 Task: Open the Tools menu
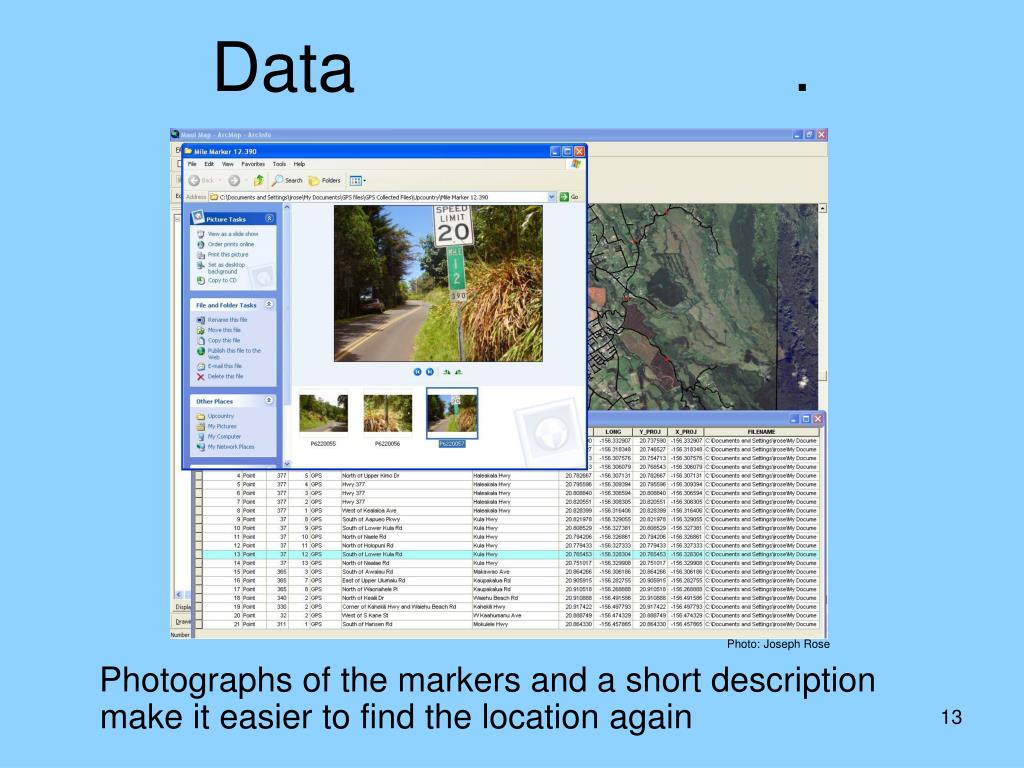click(x=279, y=164)
